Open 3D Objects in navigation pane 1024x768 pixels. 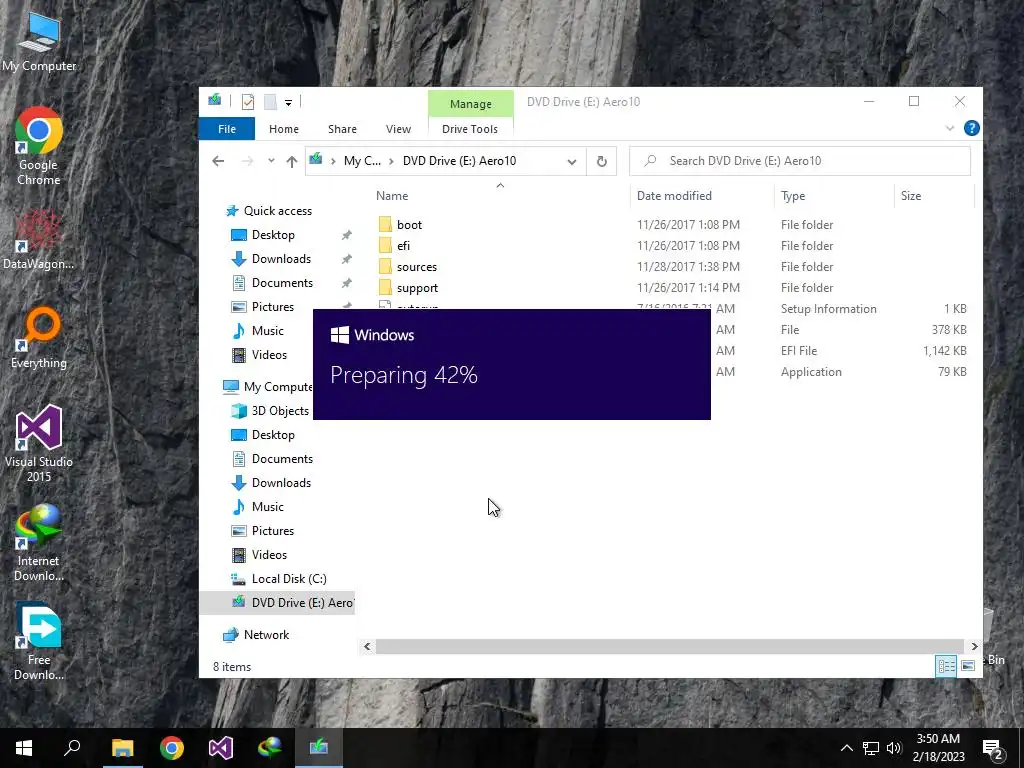(280, 411)
